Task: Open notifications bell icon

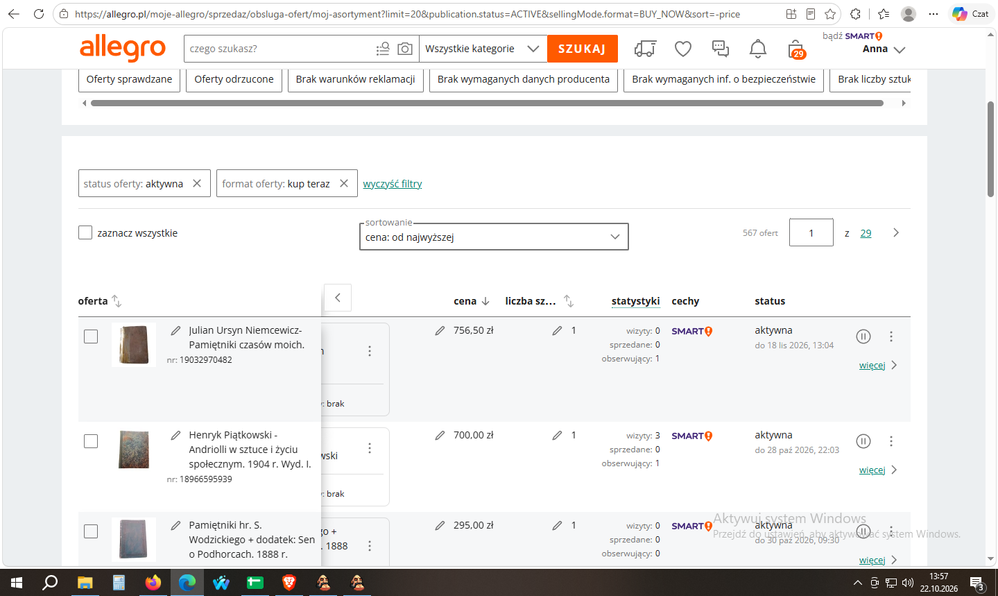Action: [757, 49]
